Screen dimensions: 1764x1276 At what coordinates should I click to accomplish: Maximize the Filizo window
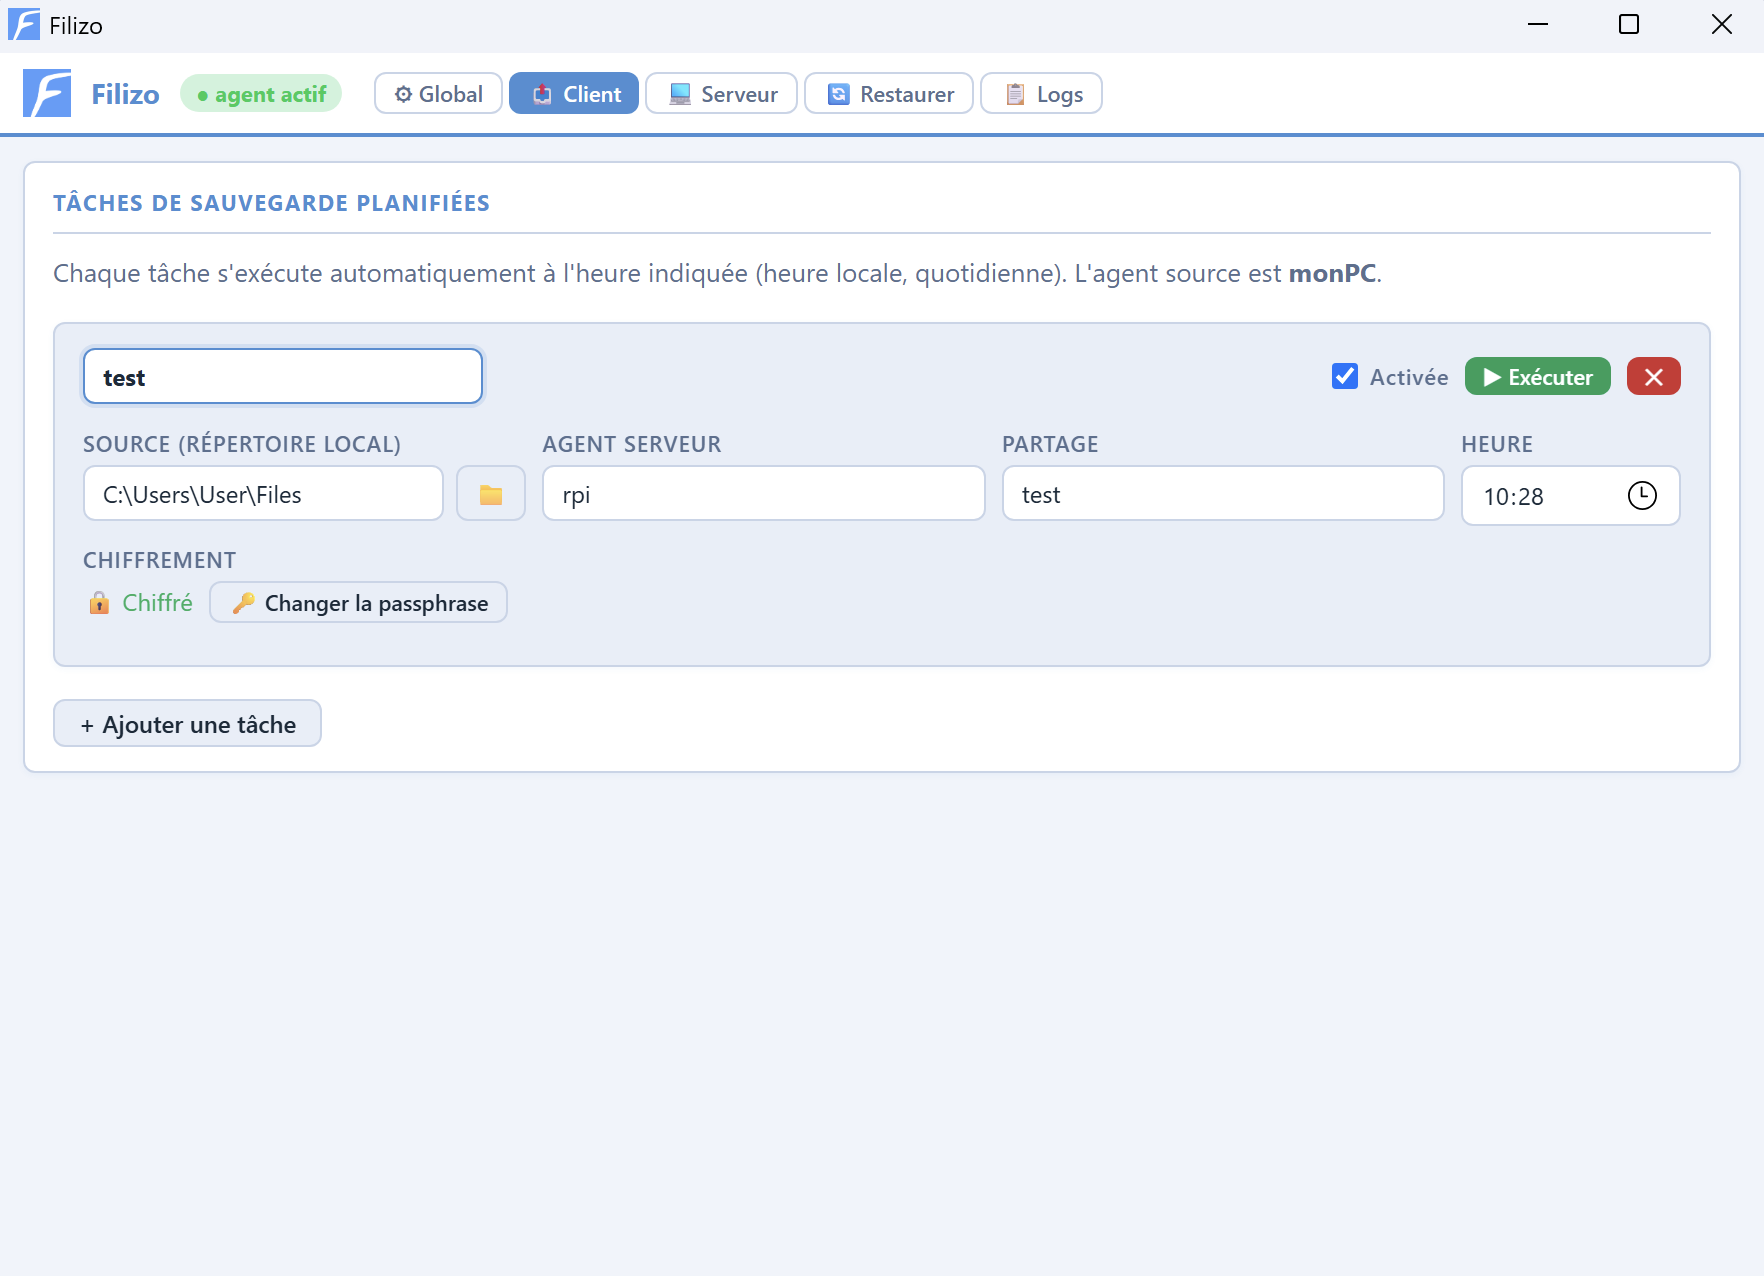pyautogui.click(x=1629, y=25)
